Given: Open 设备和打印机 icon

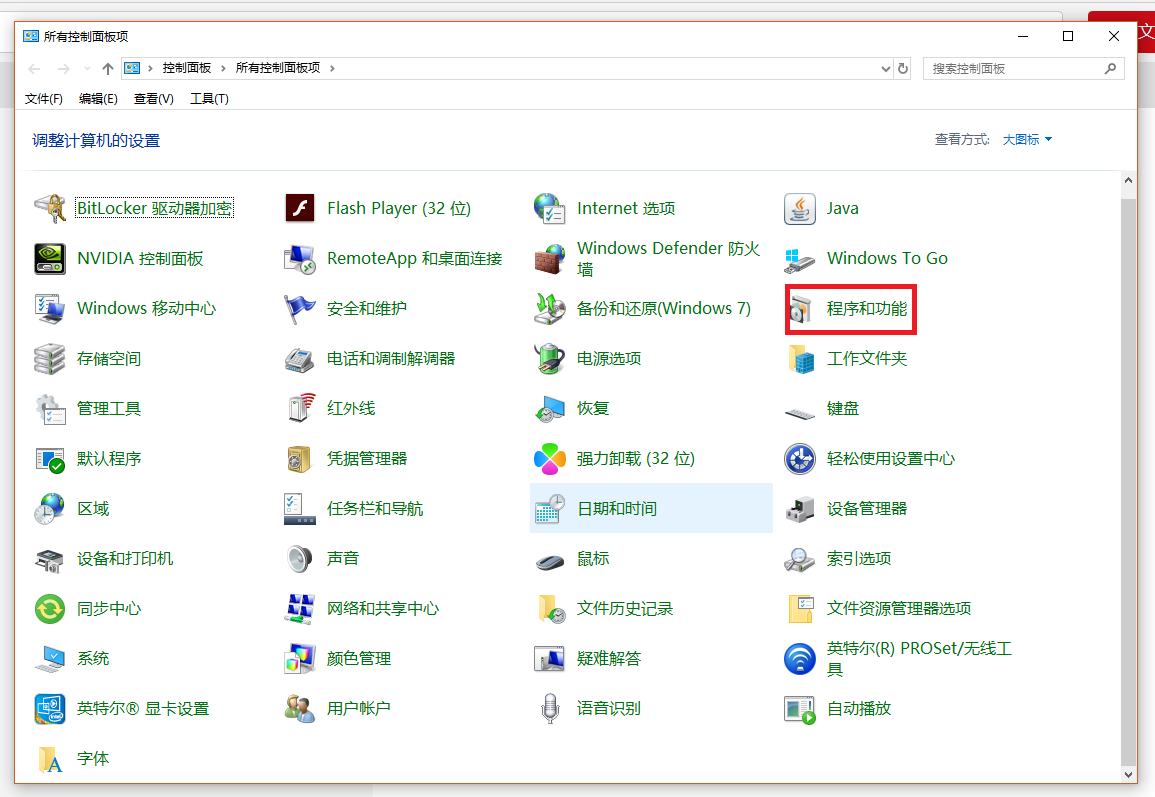Looking at the screenshot, I should 50,559.
